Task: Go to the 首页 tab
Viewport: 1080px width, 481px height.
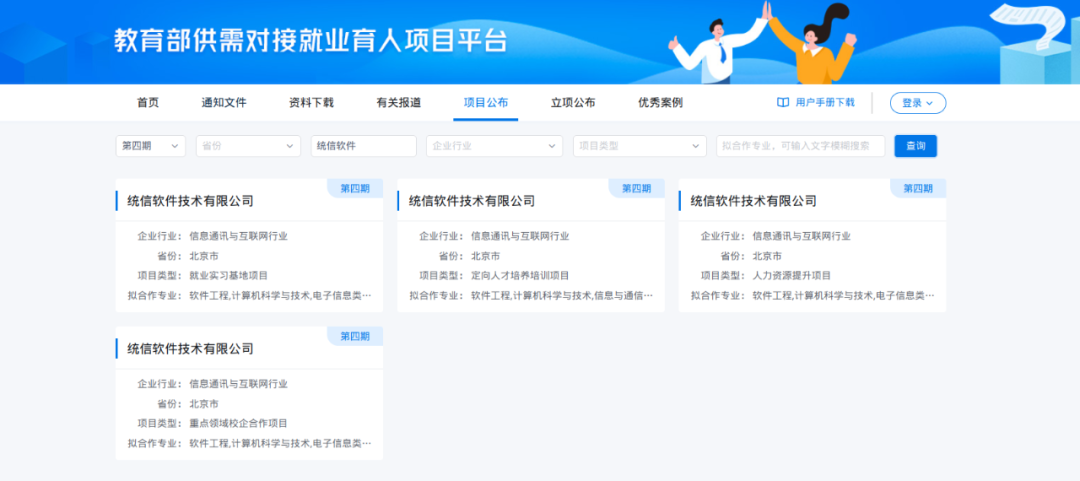Action: [x=147, y=103]
